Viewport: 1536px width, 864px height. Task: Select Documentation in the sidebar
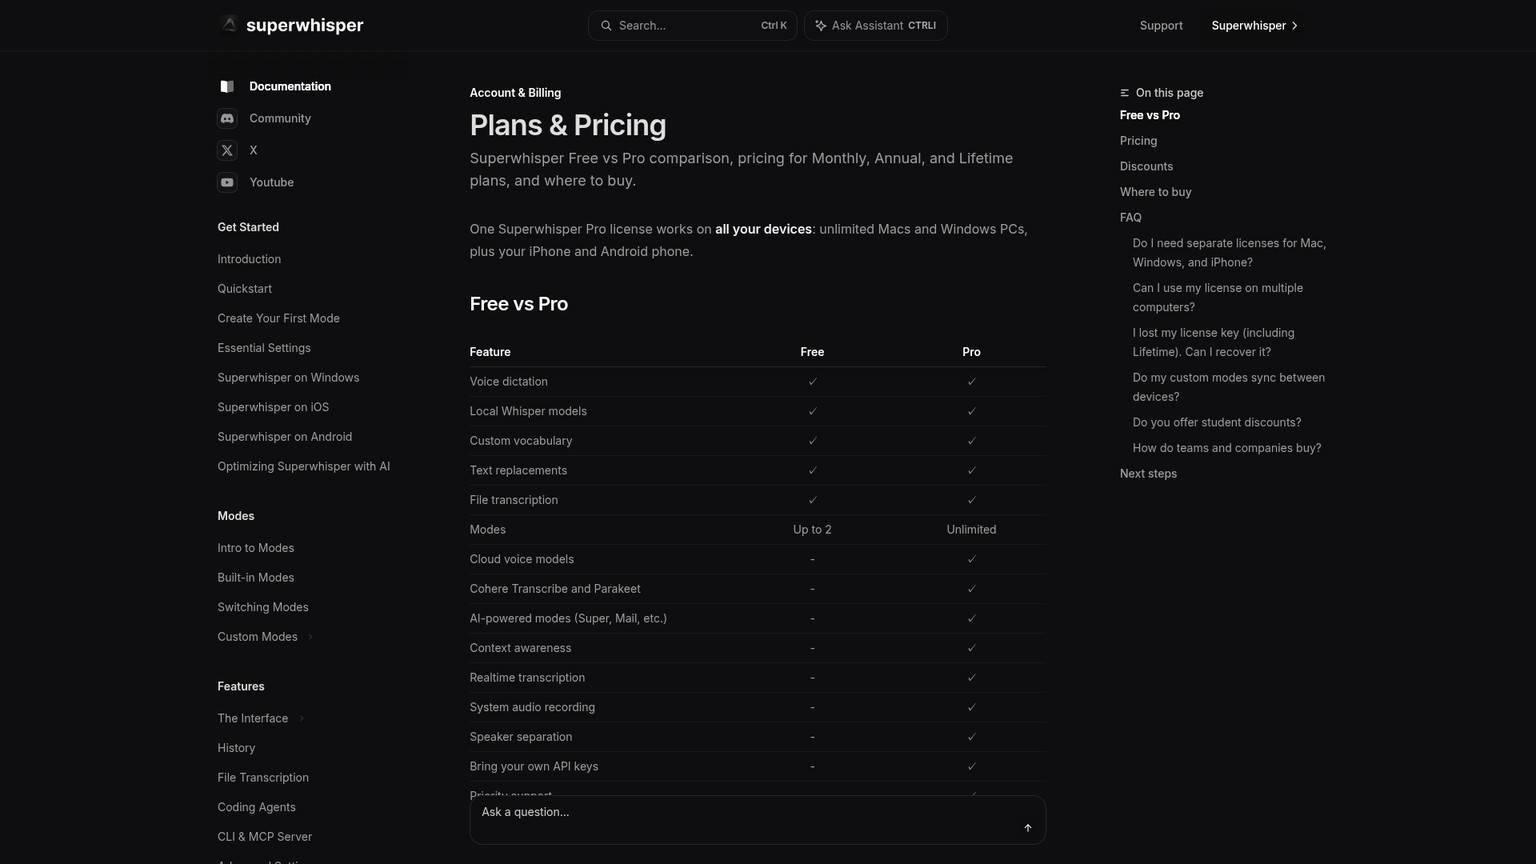(x=290, y=87)
